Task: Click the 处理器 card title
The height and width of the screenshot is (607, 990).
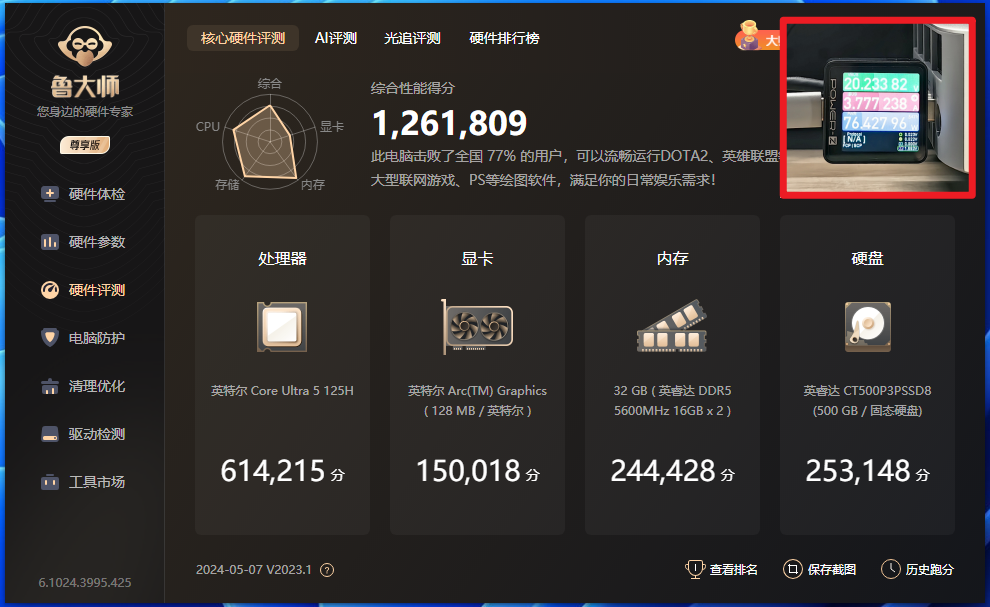Action: tap(282, 258)
